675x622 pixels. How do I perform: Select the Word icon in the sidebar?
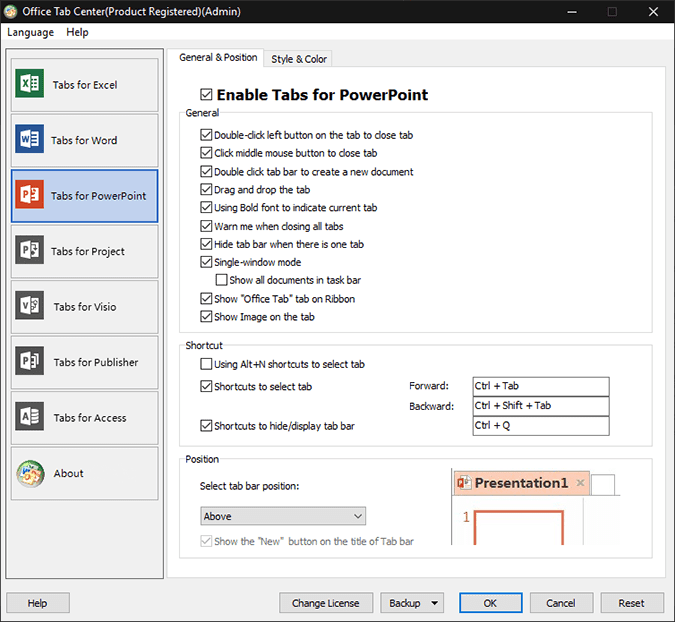click(29, 139)
